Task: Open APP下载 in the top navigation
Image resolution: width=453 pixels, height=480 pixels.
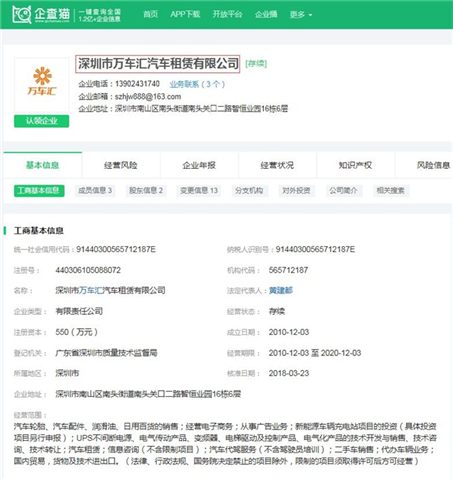Action: 185,14
